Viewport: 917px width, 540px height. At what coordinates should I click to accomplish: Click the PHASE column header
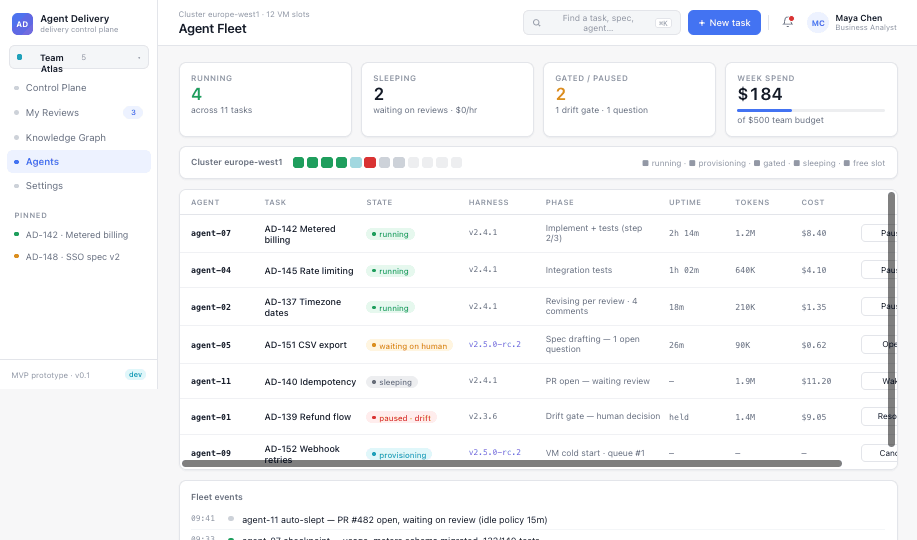point(560,202)
